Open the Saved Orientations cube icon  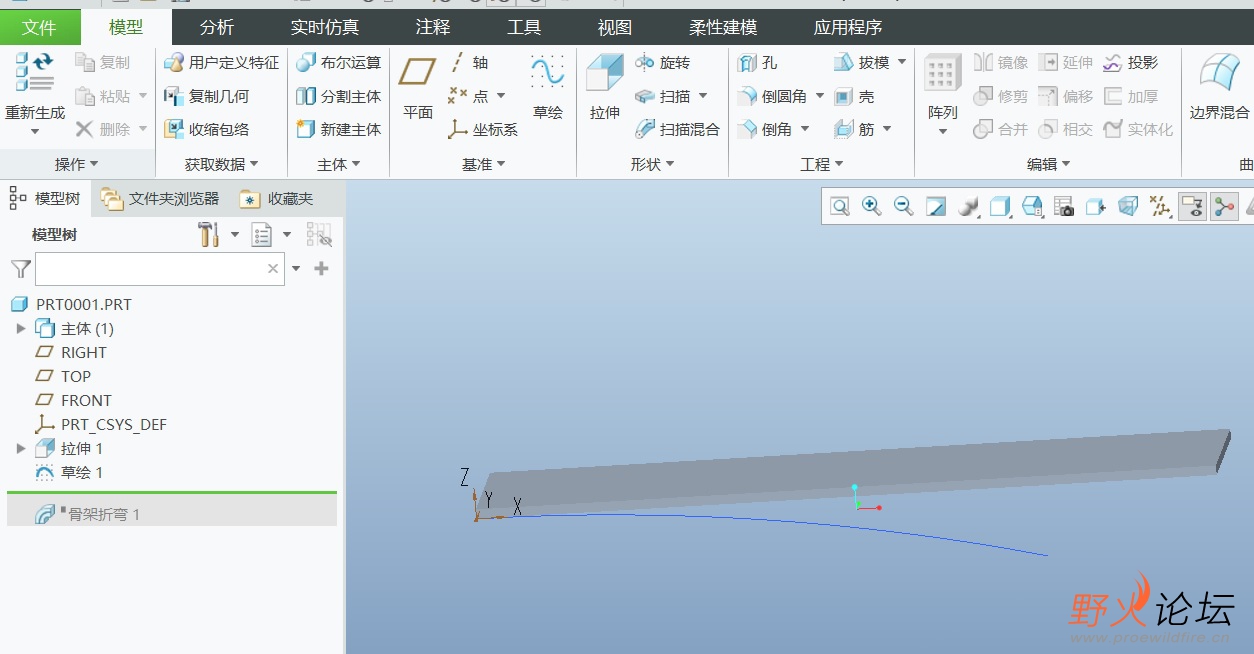pos(1033,206)
